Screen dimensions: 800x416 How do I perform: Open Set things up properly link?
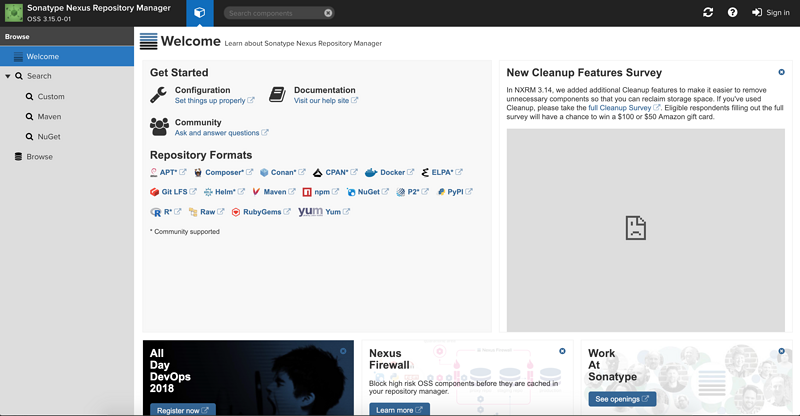[214, 101]
